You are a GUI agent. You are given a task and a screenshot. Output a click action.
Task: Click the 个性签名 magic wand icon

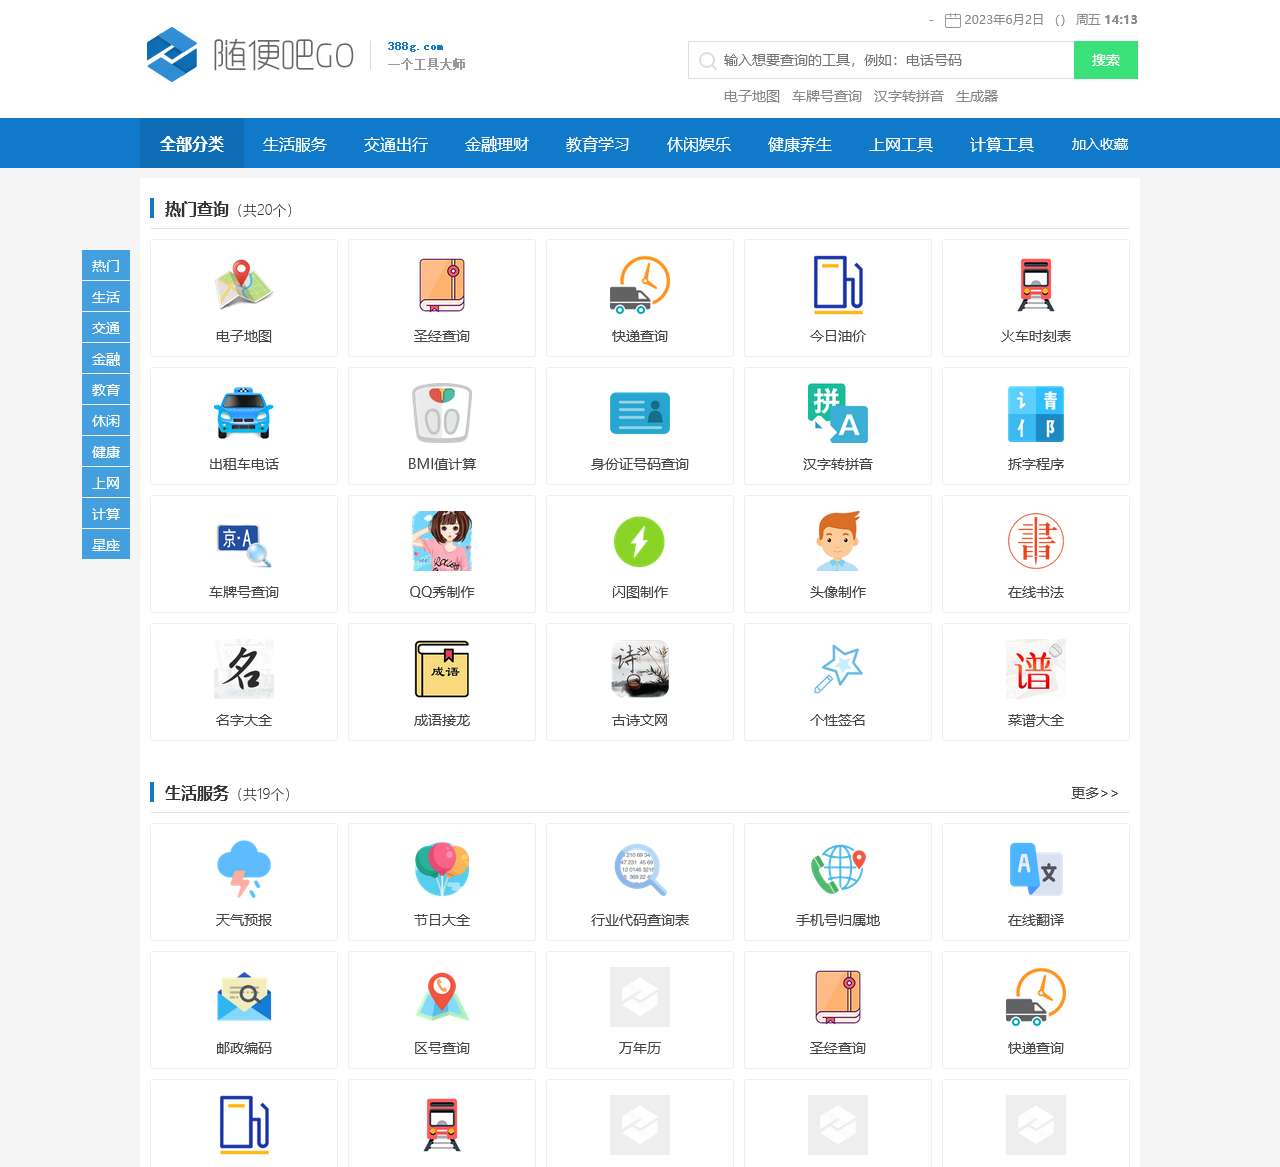coord(838,669)
